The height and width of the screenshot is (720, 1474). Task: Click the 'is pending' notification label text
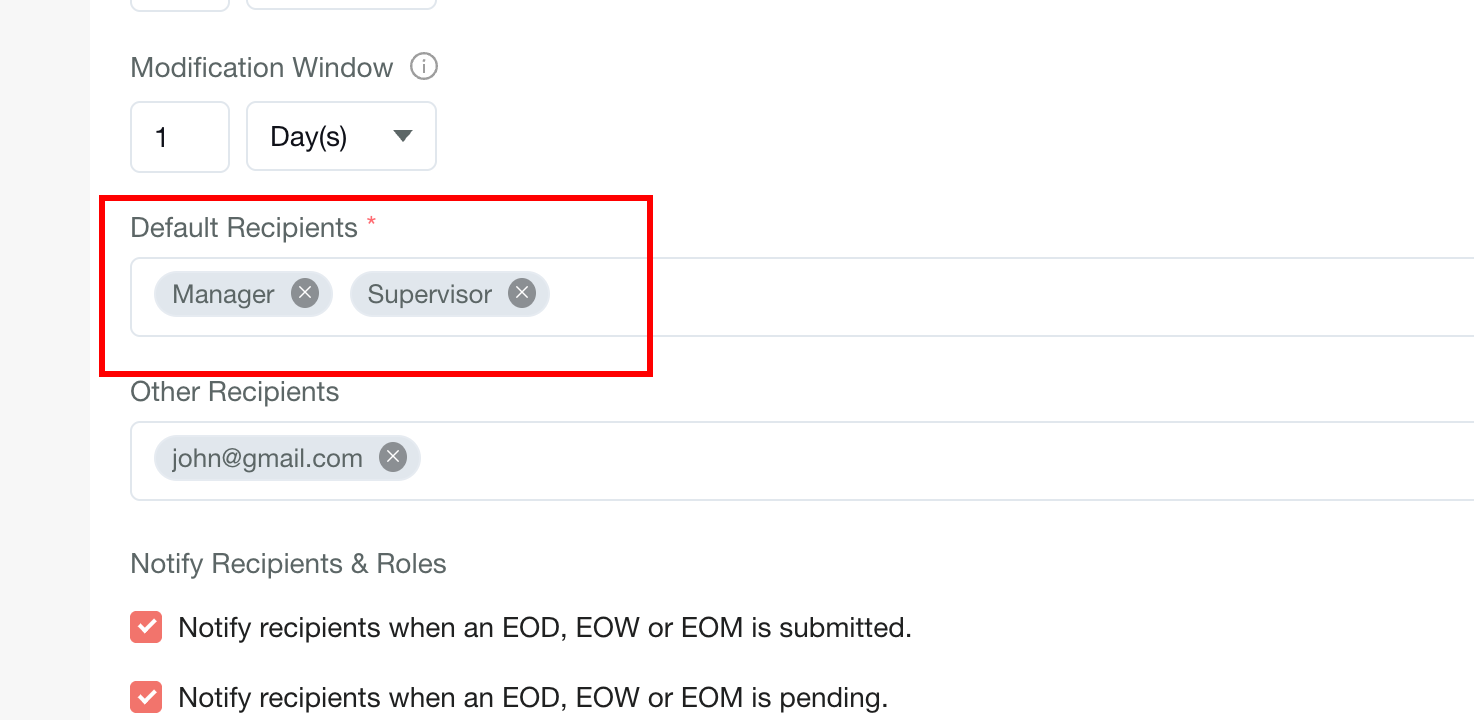pyautogui.click(x=533, y=697)
